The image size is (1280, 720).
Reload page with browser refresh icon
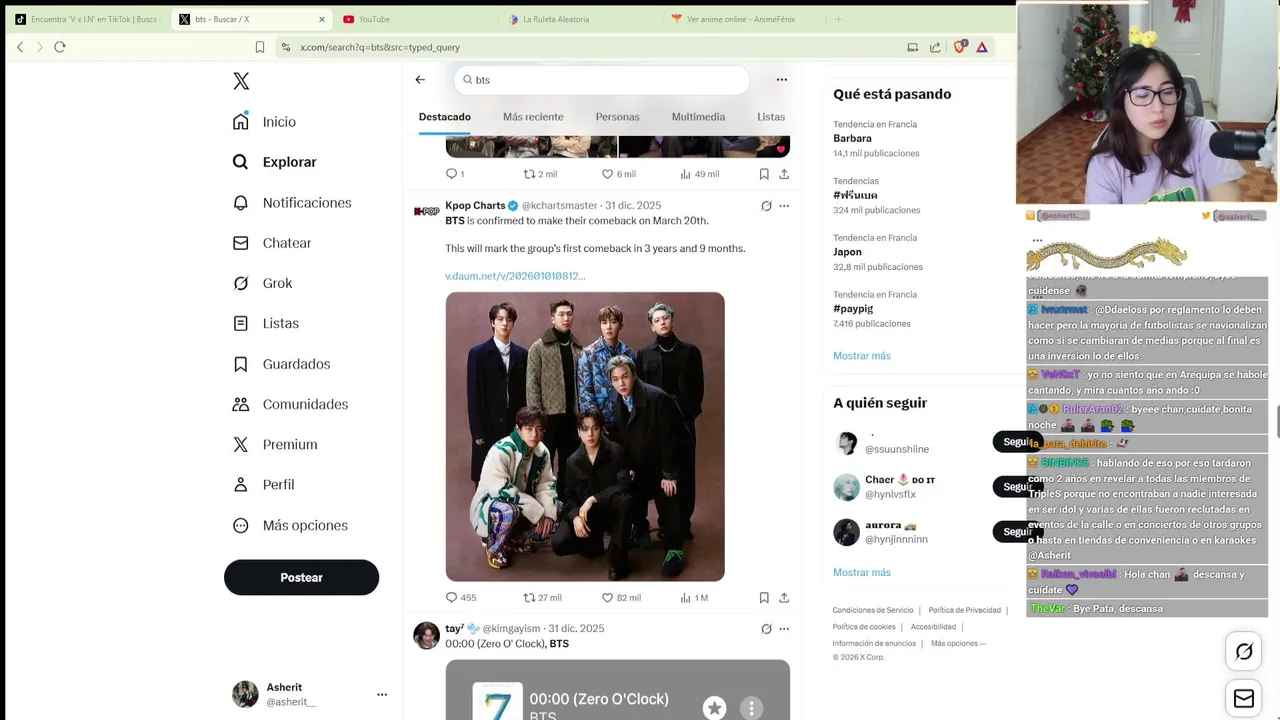click(60, 47)
